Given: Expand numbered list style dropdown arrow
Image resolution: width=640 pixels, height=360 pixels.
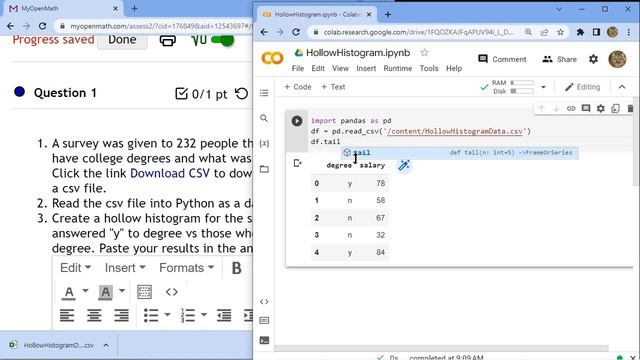Looking at the screenshot, I should [204, 315].
